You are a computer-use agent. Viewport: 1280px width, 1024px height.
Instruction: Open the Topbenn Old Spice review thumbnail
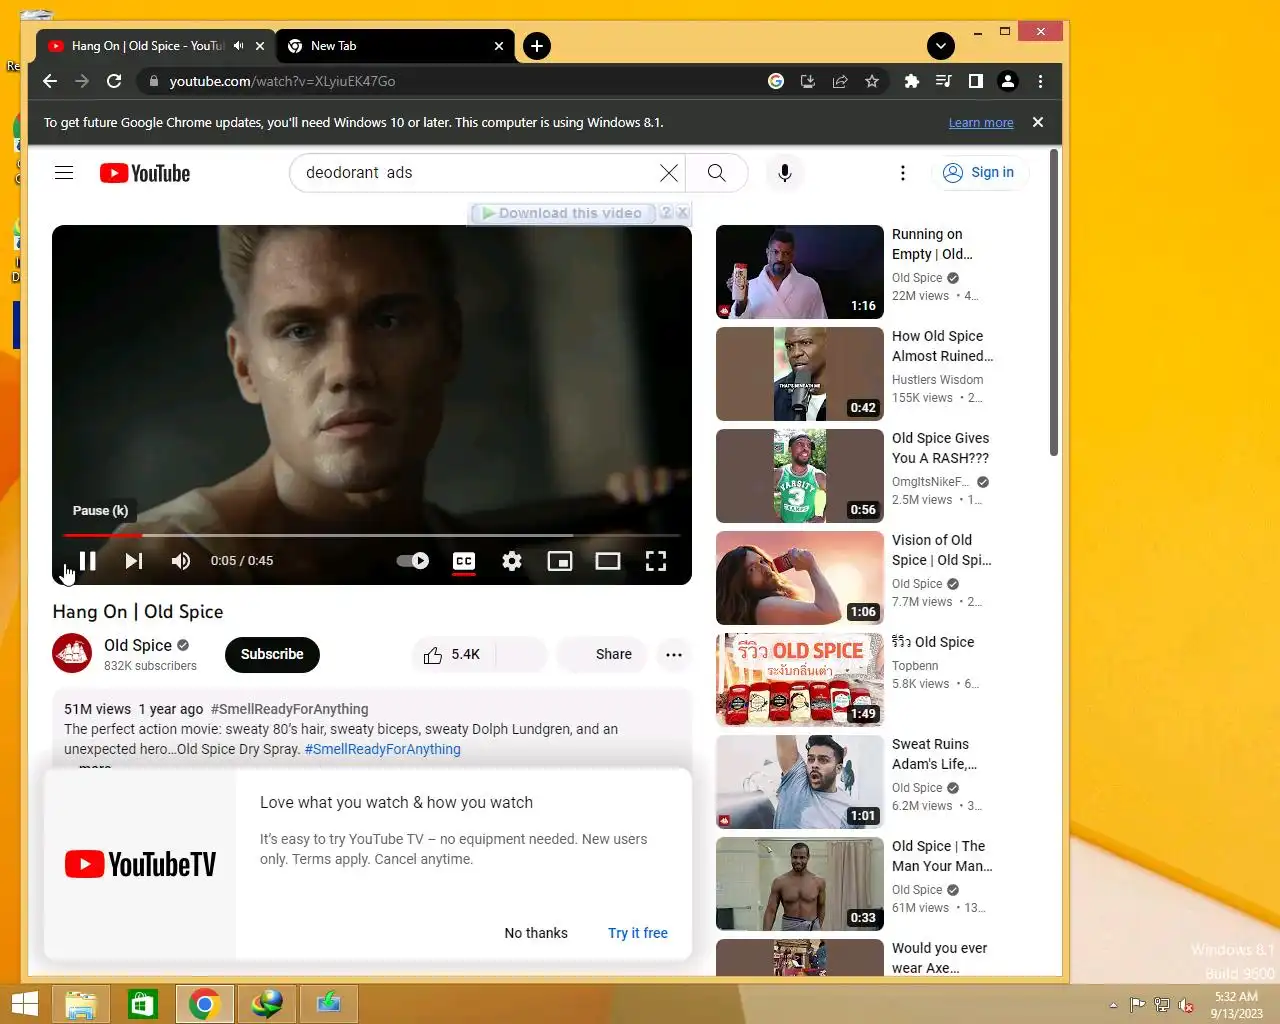pyautogui.click(x=800, y=680)
